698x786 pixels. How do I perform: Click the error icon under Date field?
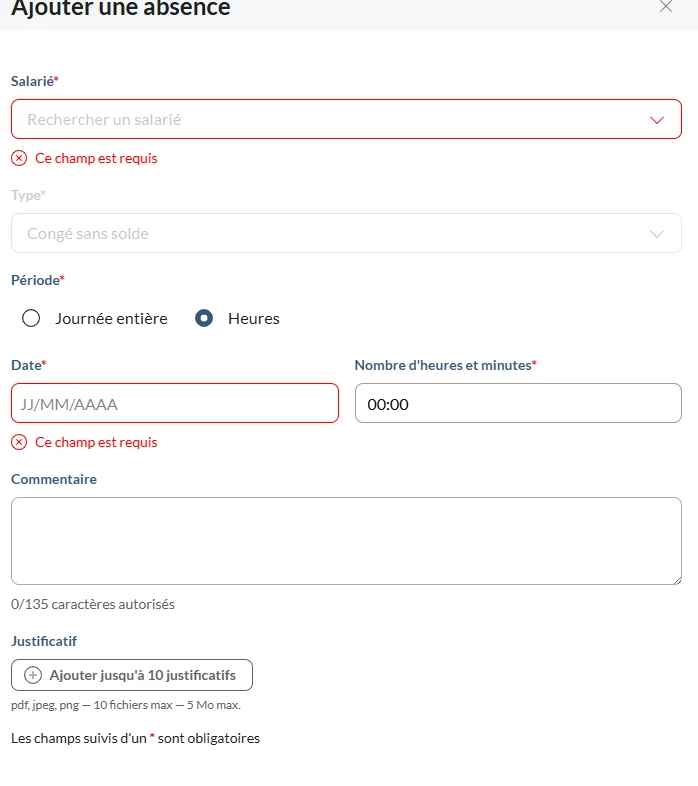[19, 442]
